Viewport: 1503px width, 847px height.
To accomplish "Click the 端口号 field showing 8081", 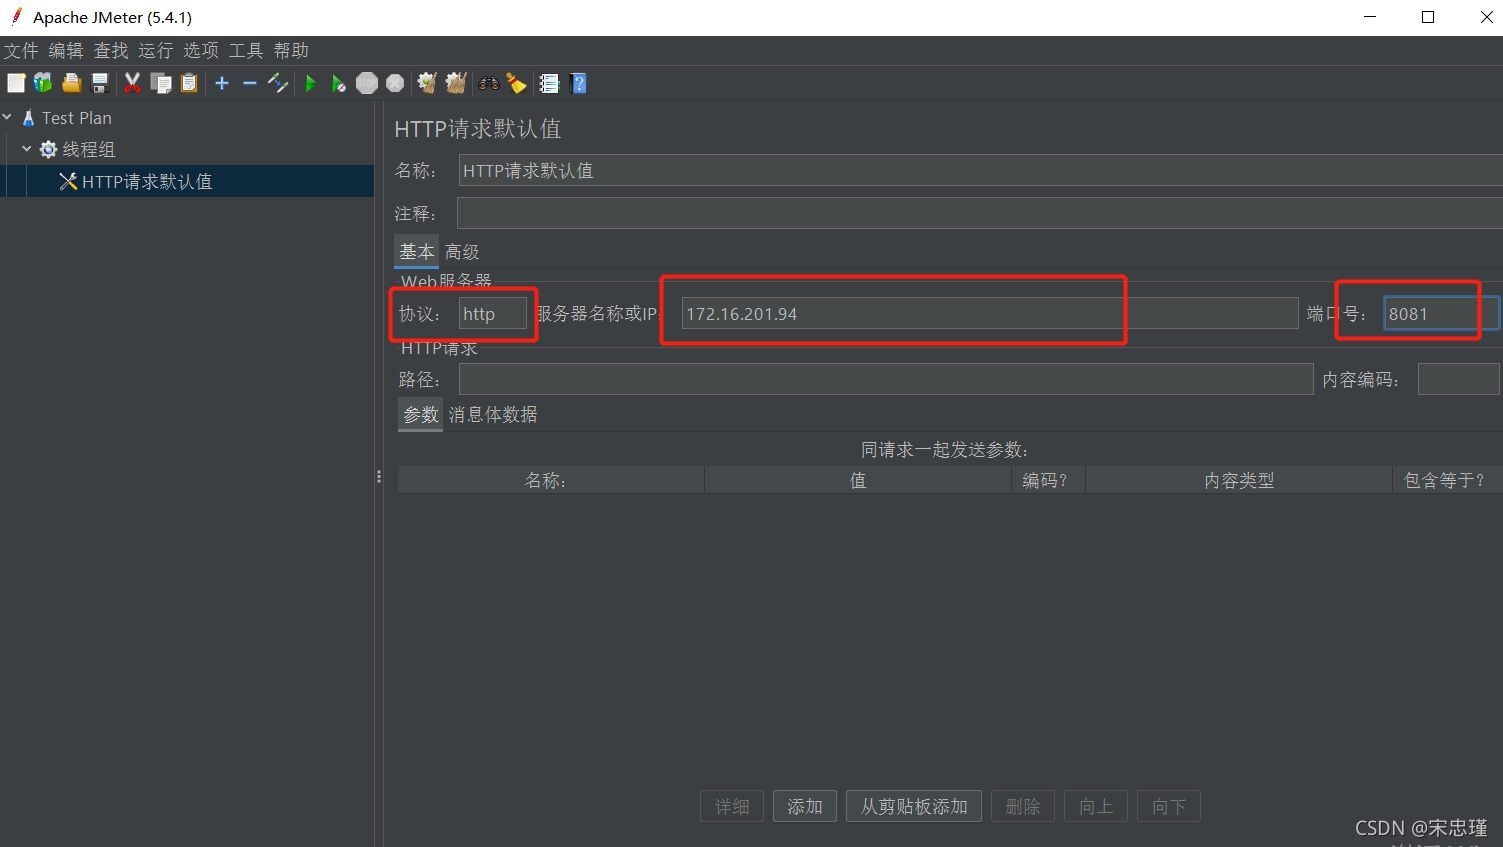I will tap(1441, 313).
